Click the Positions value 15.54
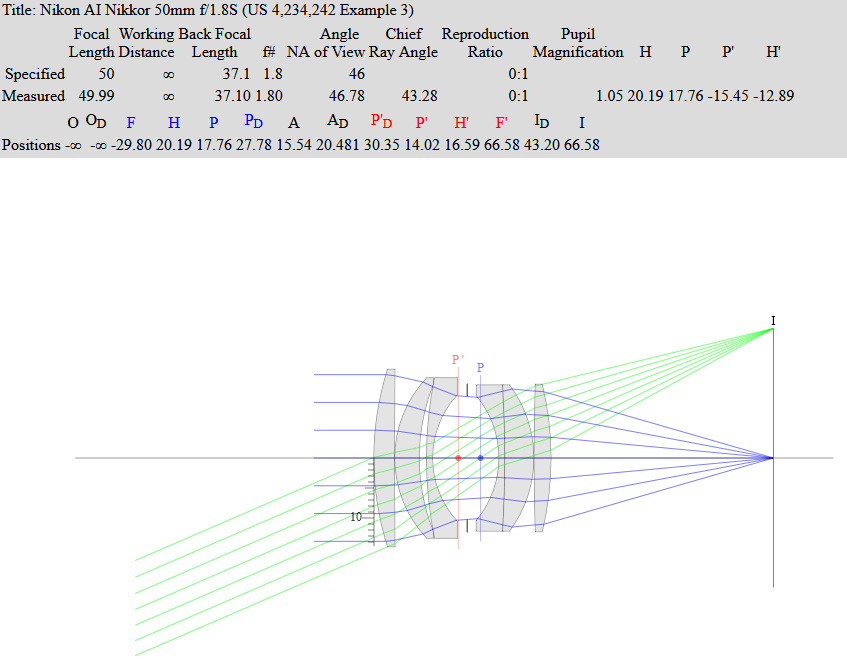 coord(294,145)
